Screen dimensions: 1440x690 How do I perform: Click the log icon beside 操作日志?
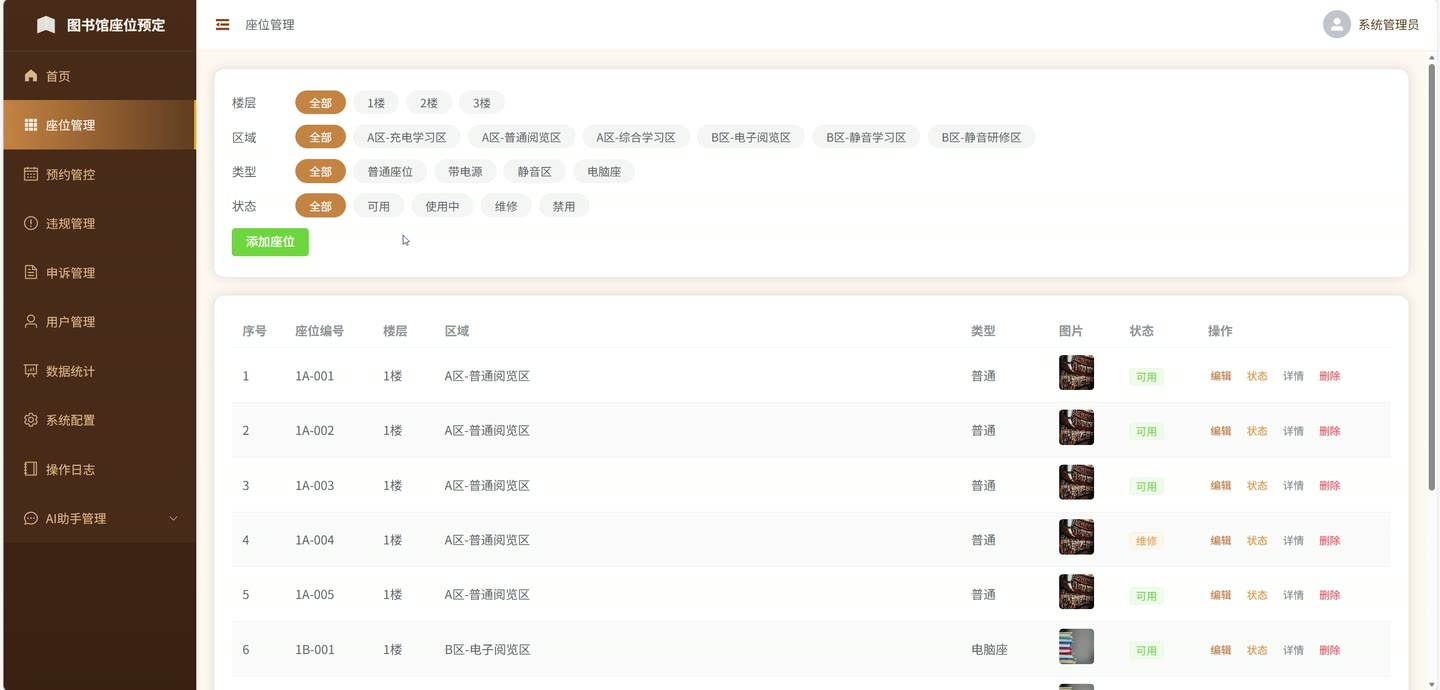tap(31, 468)
